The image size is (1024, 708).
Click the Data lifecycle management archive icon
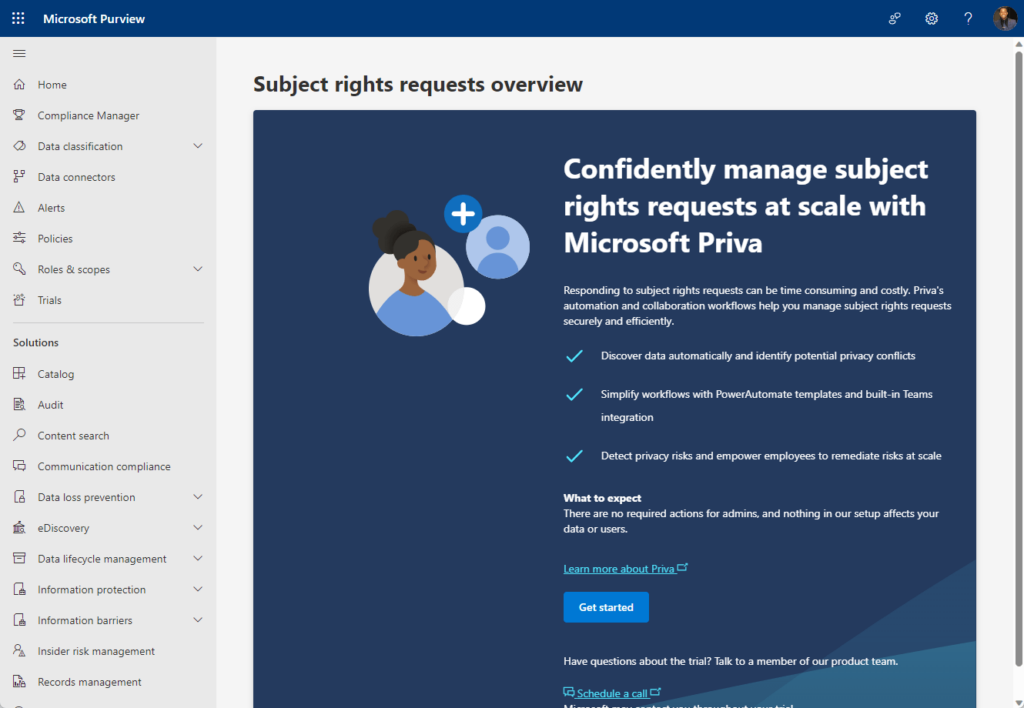pos(20,558)
